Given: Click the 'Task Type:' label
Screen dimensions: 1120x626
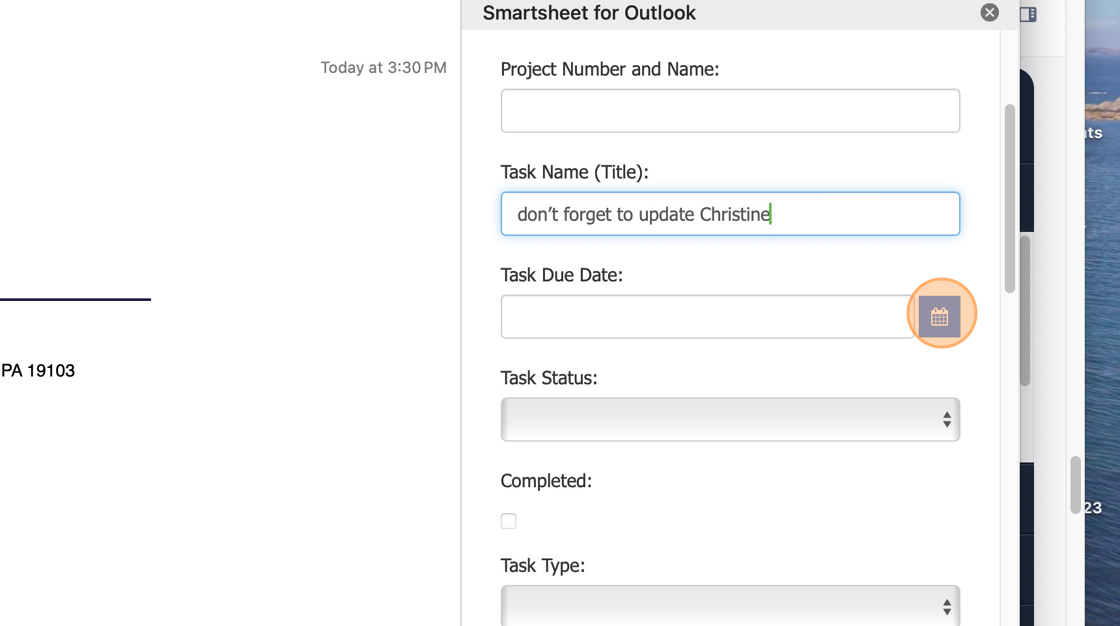Looking at the screenshot, I should click(543, 565).
